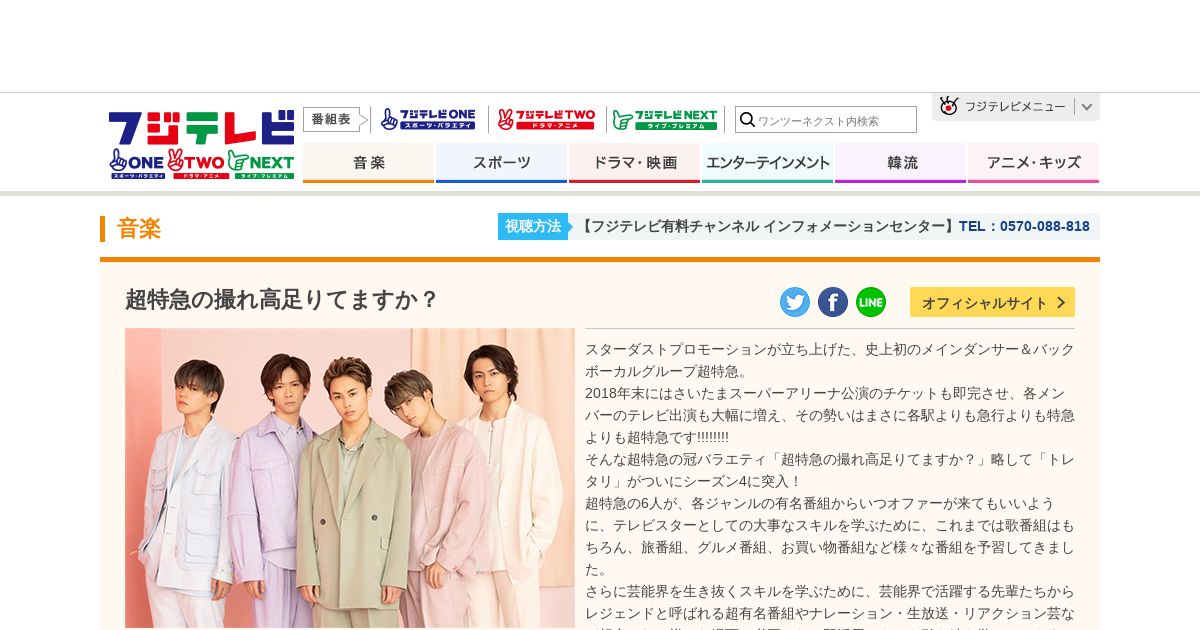Open the ドラマ・映画 category tab
Viewport: 1200px width, 630px height.
634,163
